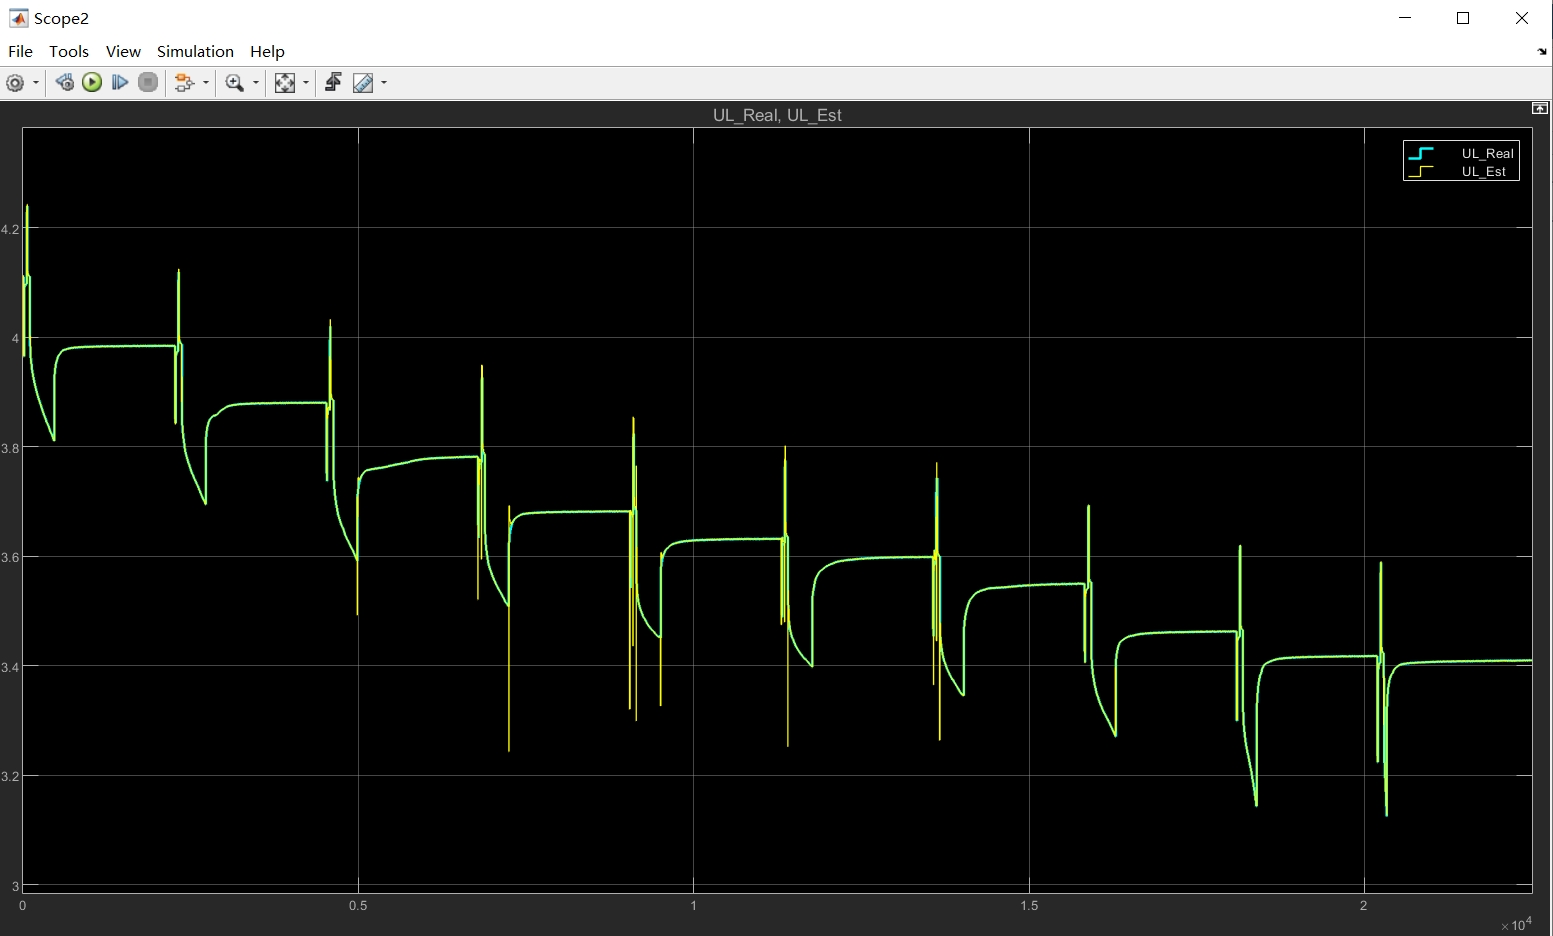Open the Triggers tool icon
Viewport: 1553px width, 936px height.
pyautogui.click(x=333, y=83)
